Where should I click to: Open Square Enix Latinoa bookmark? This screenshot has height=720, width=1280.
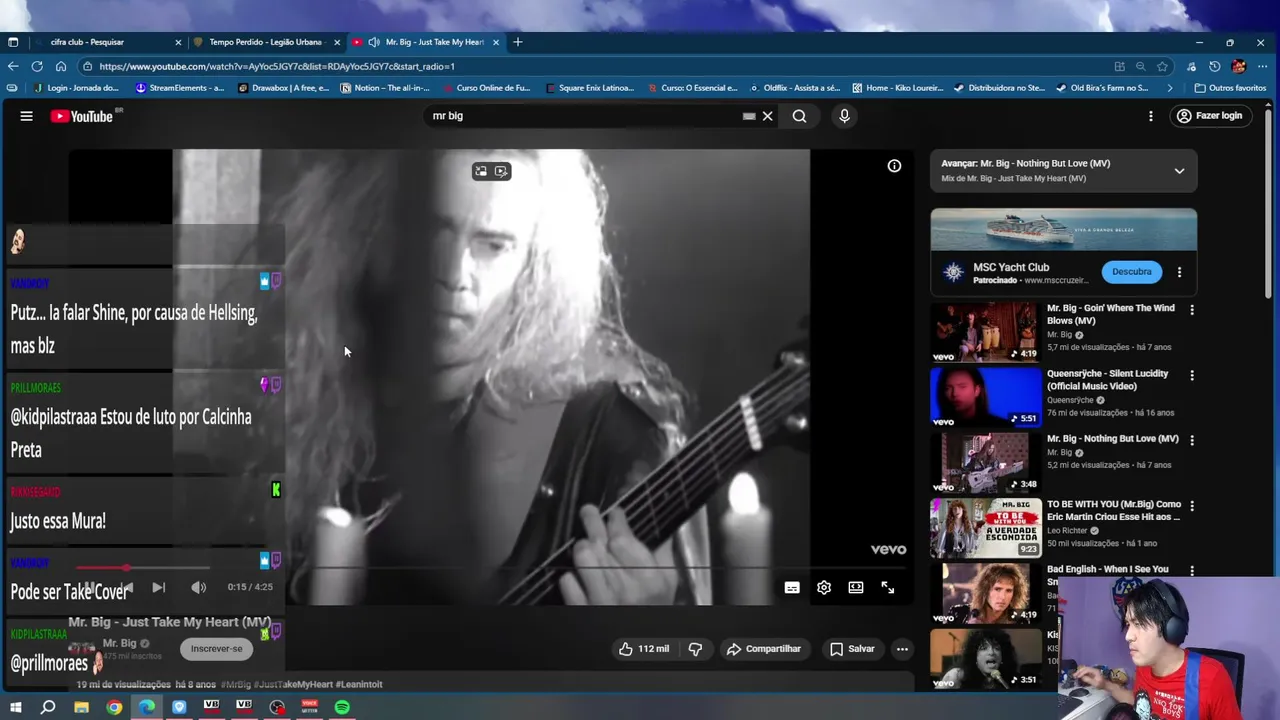590,88
